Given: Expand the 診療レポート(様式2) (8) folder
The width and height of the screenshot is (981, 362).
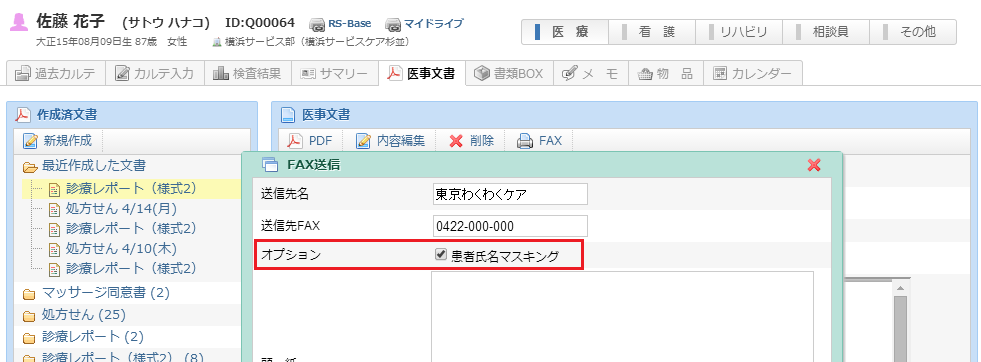Looking at the screenshot, I should (x=29, y=359).
